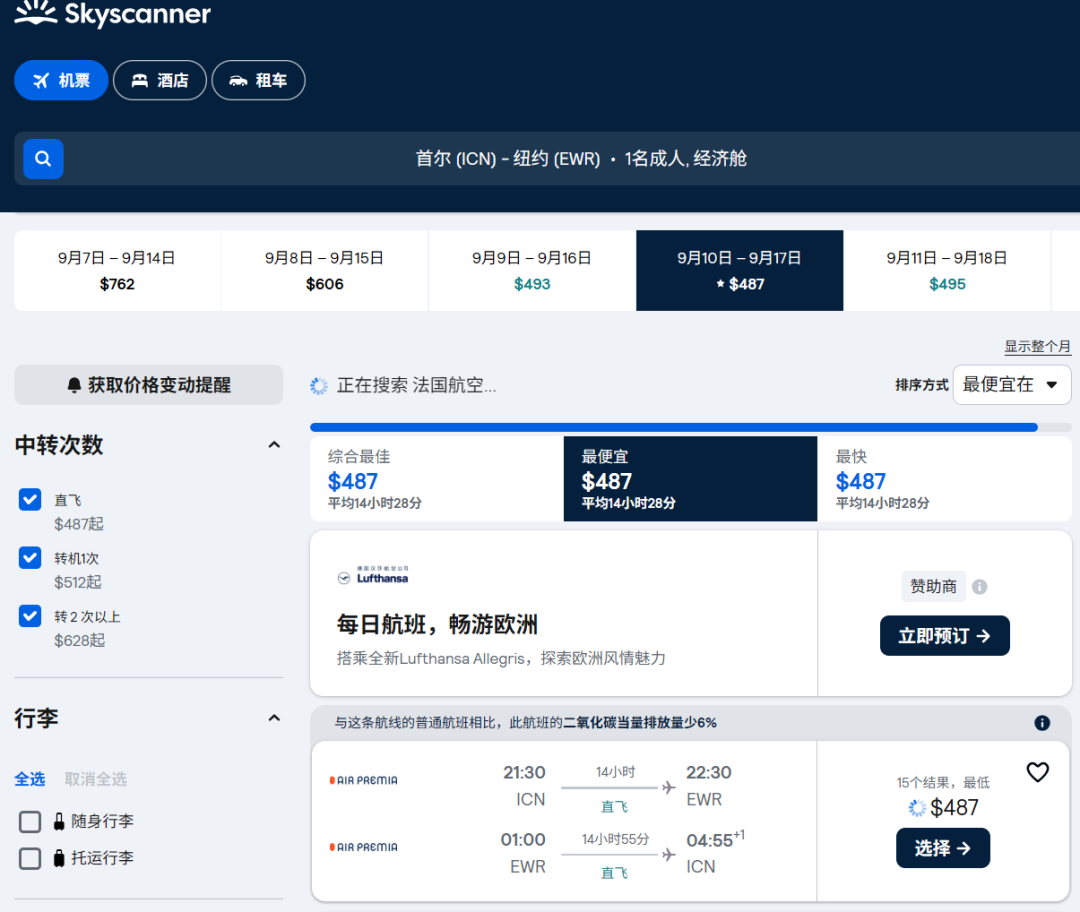
Task: Uncheck the 直飞 direct flight checkbox
Action: [x=30, y=500]
